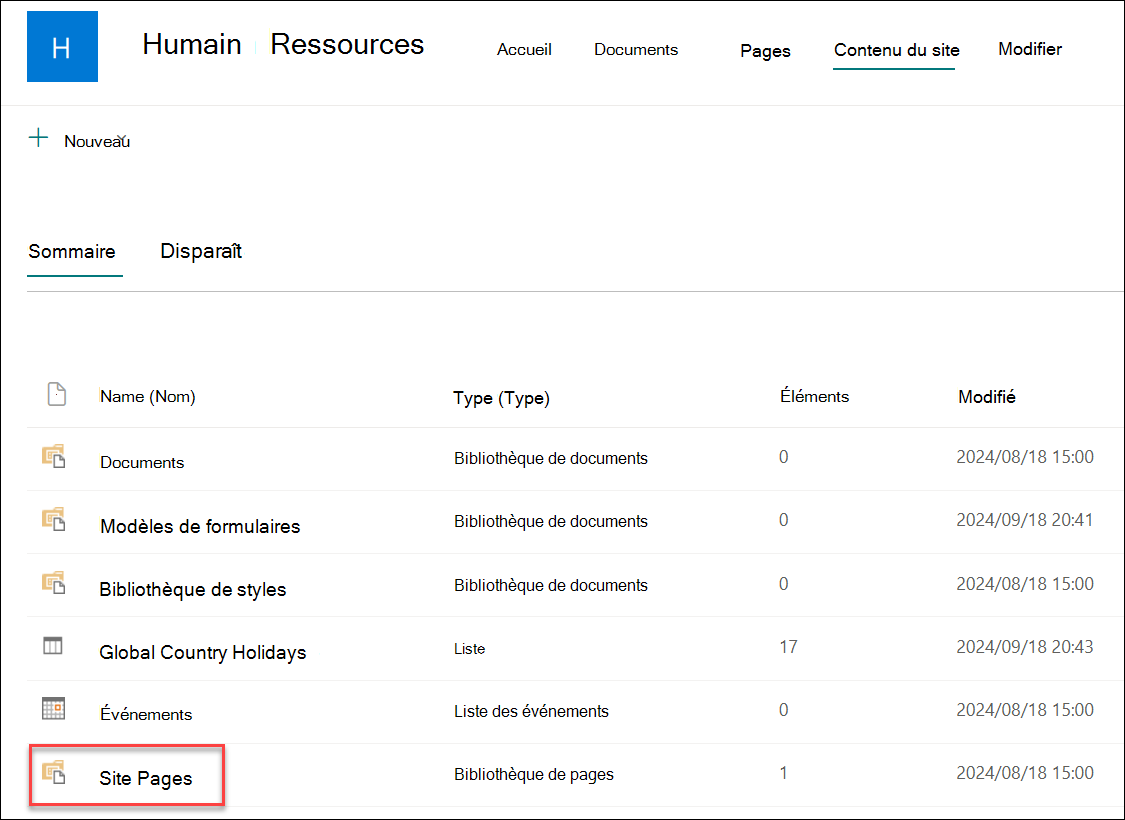1125x820 pixels.
Task: Click the calendar icon for Événements row
Action: 54,709
